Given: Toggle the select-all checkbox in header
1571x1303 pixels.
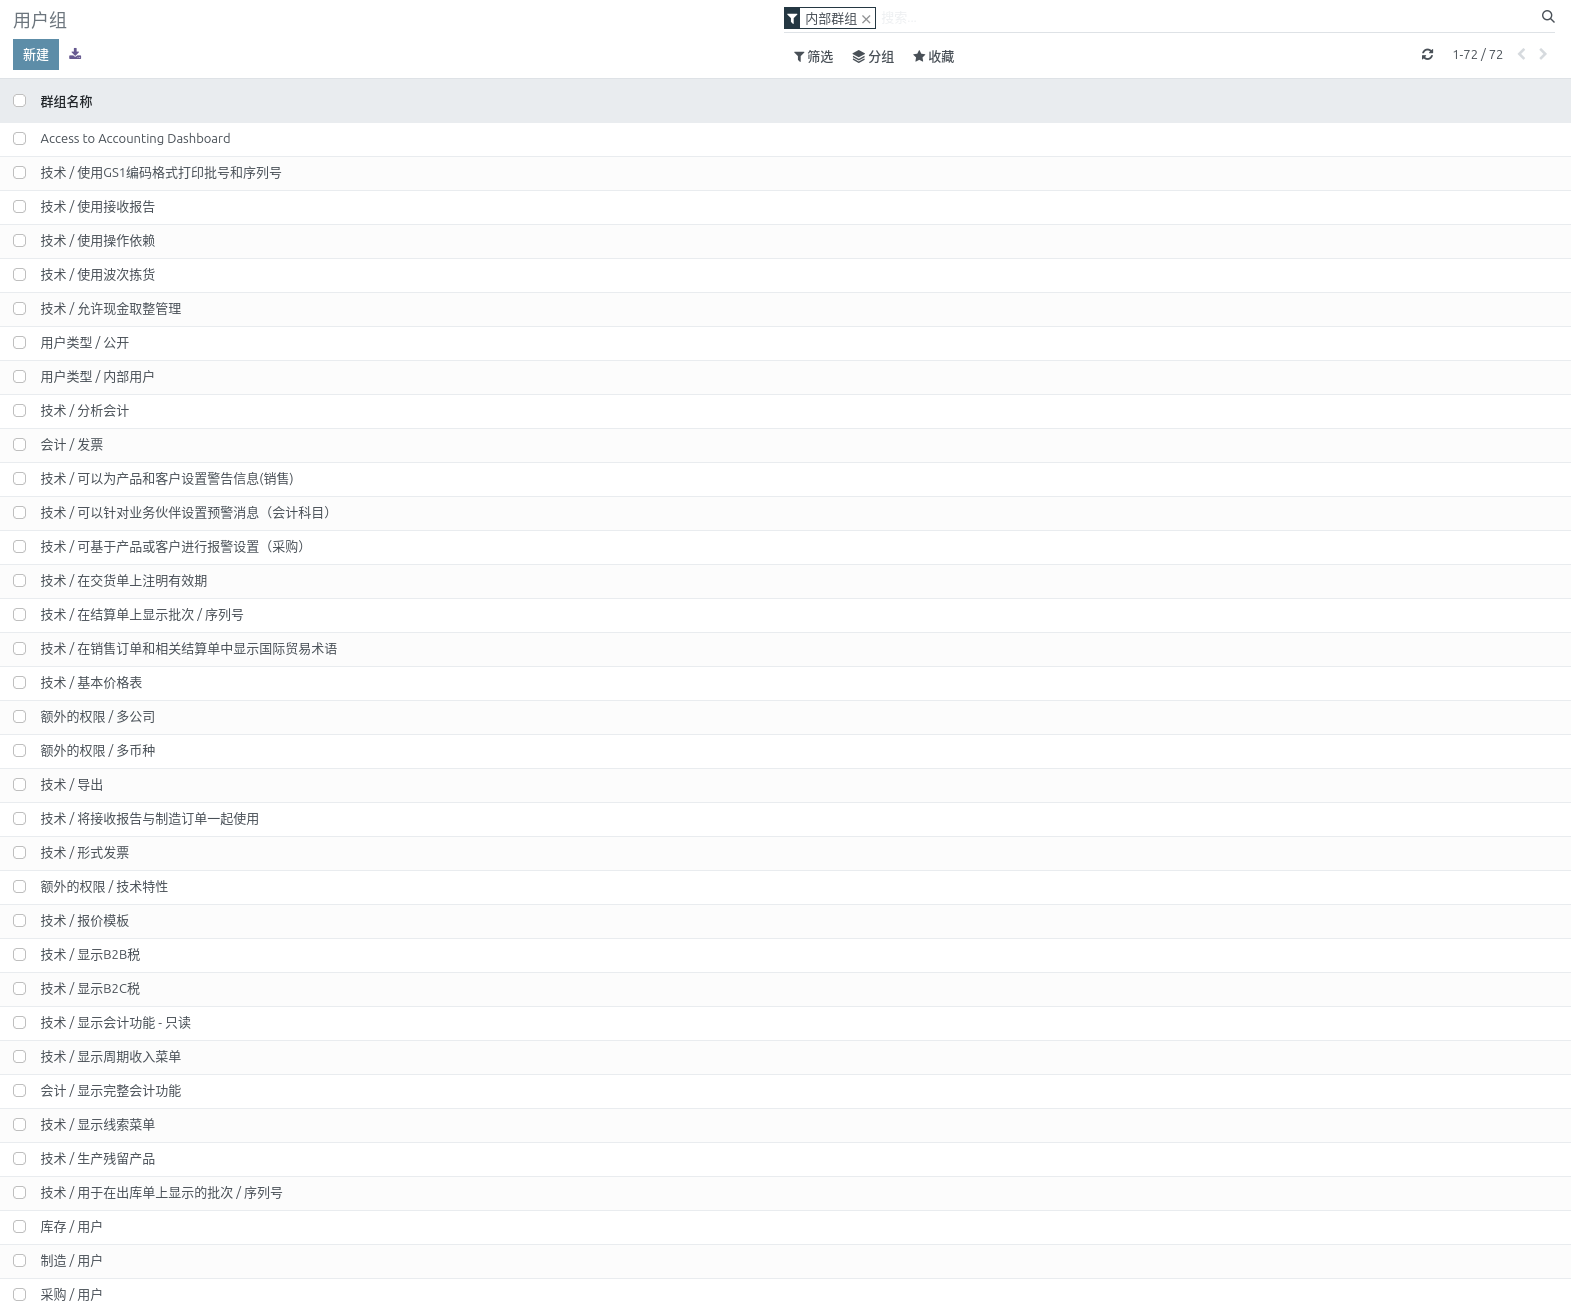Looking at the screenshot, I should click(19, 101).
